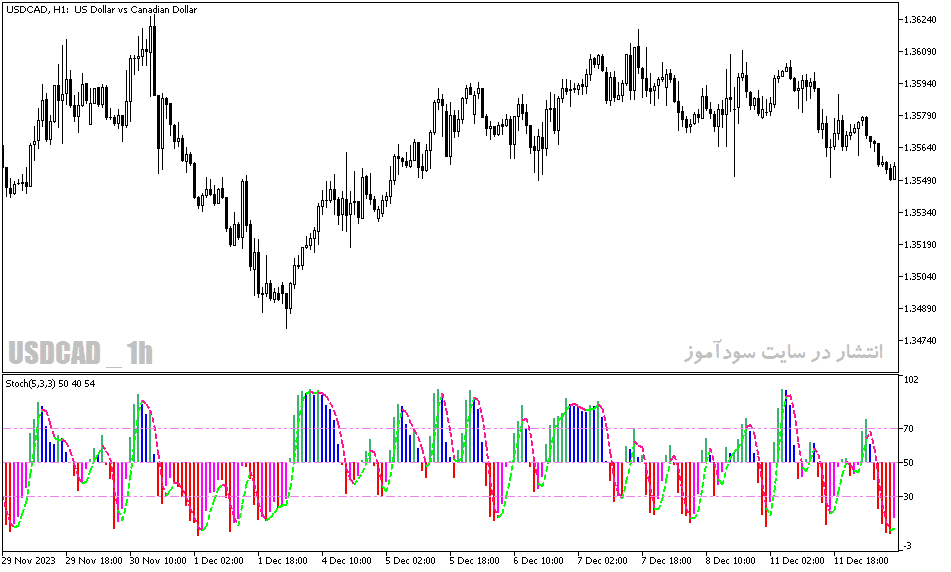Click the 8 Dec 10:00 time axis label

pos(731,560)
